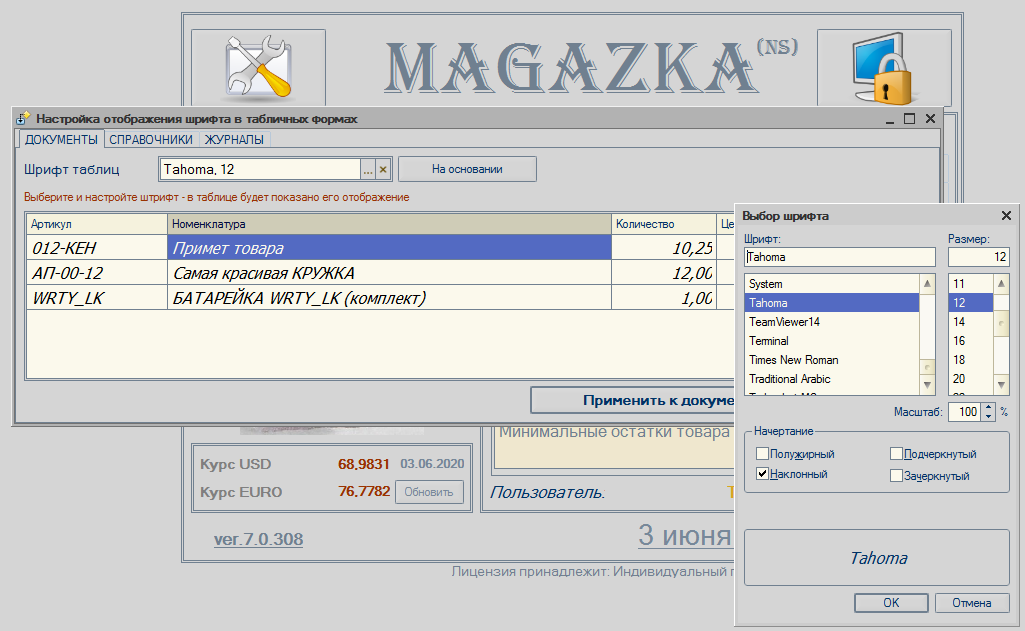Click the Масштаб value field
Screen dimensions: 1025x631
point(964,412)
